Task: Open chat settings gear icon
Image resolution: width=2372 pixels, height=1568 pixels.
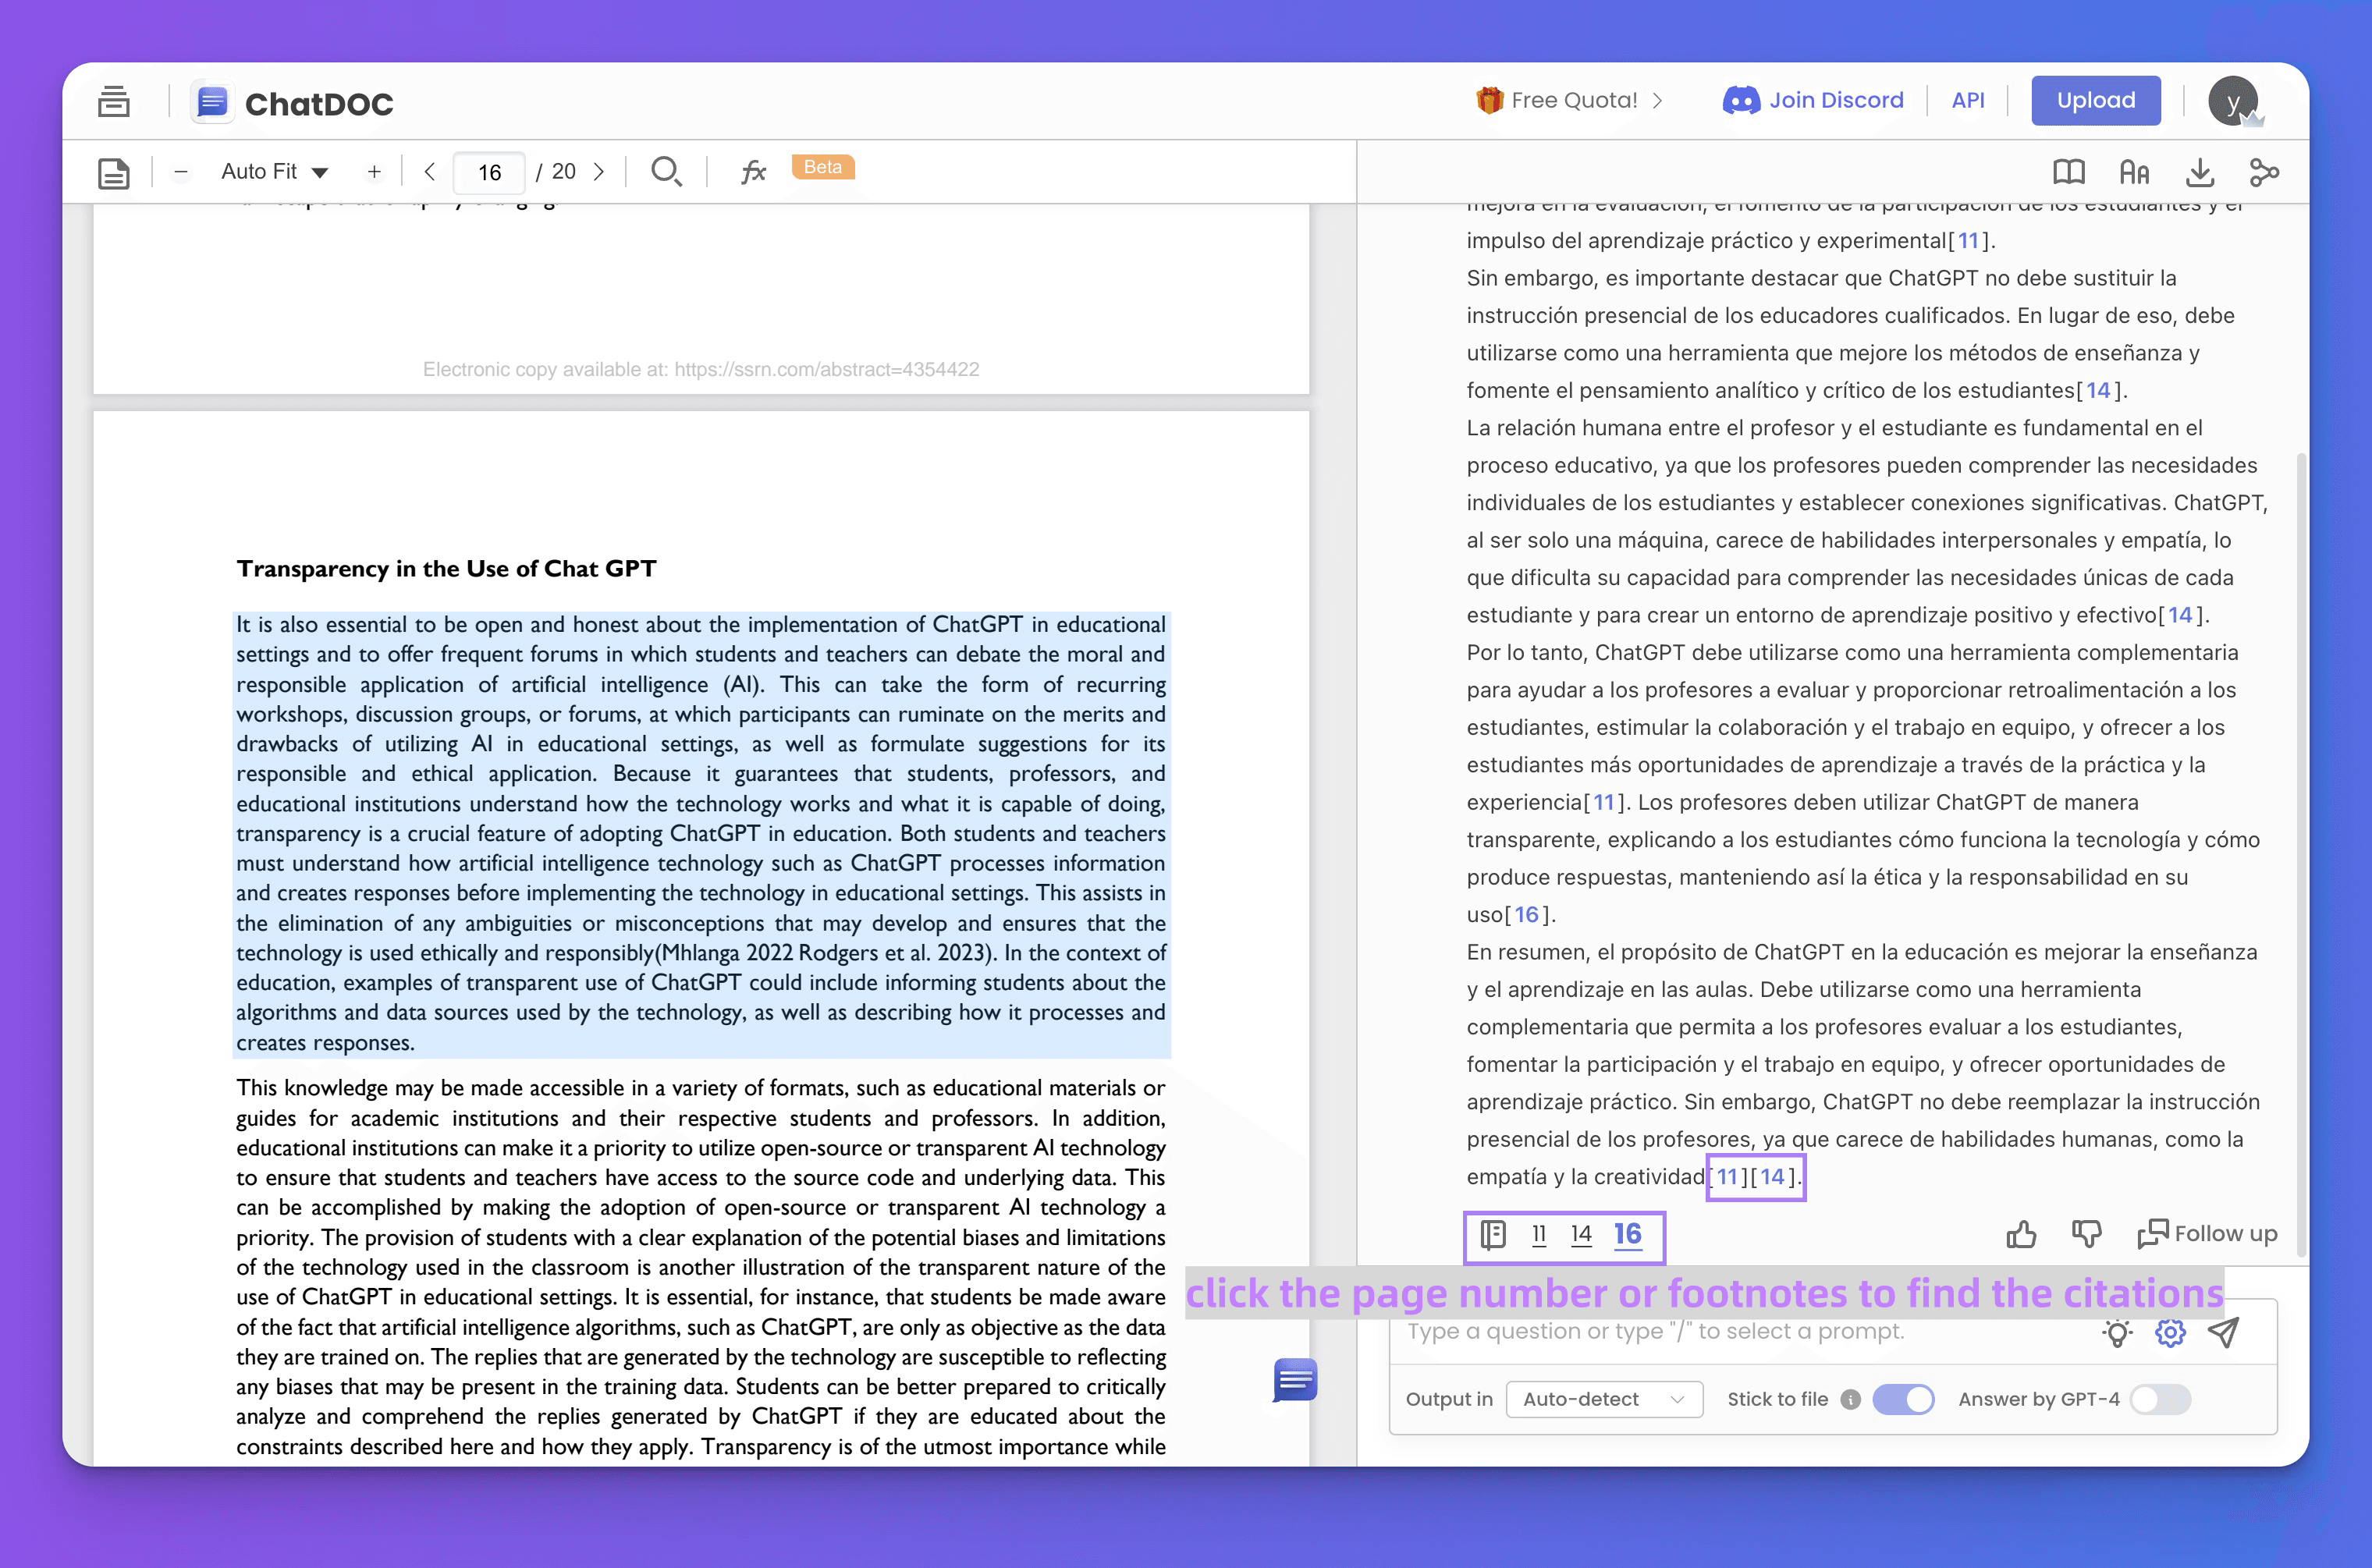Action: [x=2170, y=1332]
